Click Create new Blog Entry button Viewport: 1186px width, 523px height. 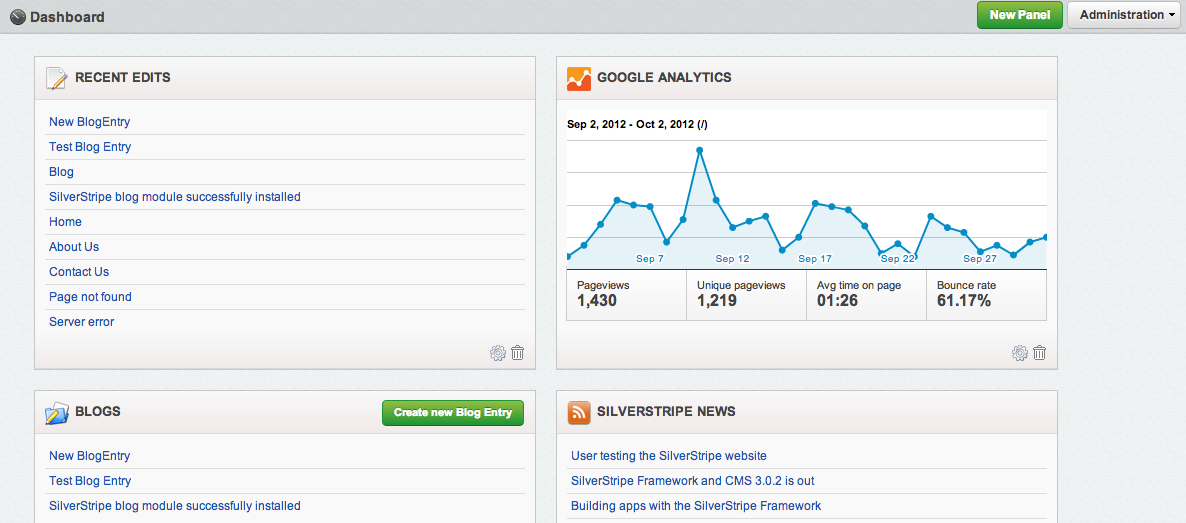tap(453, 412)
